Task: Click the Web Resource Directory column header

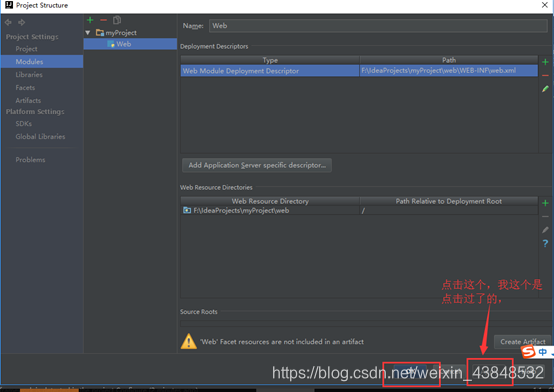Action: click(270, 201)
